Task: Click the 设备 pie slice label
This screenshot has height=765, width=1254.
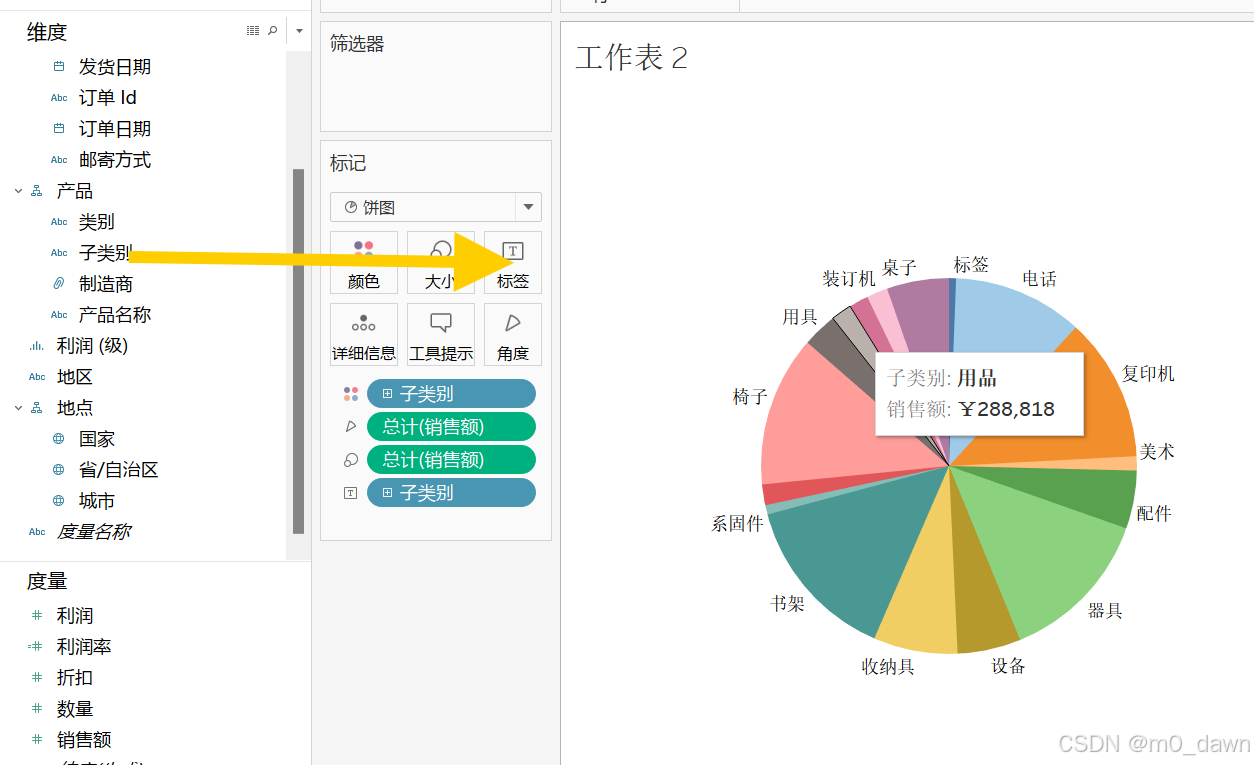Action: click(1009, 666)
